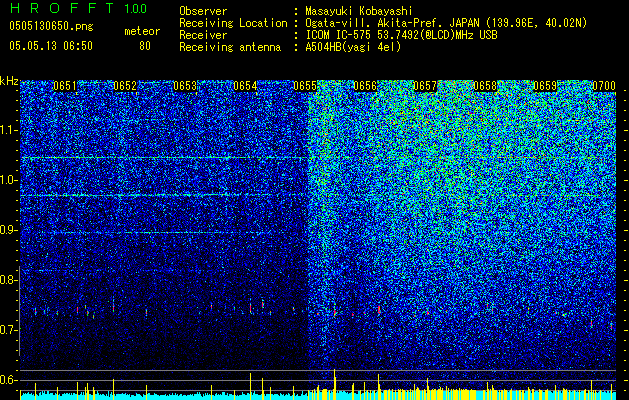629x400 pixels.
Task: Click the Observer label text
Action: pos(203,12)
